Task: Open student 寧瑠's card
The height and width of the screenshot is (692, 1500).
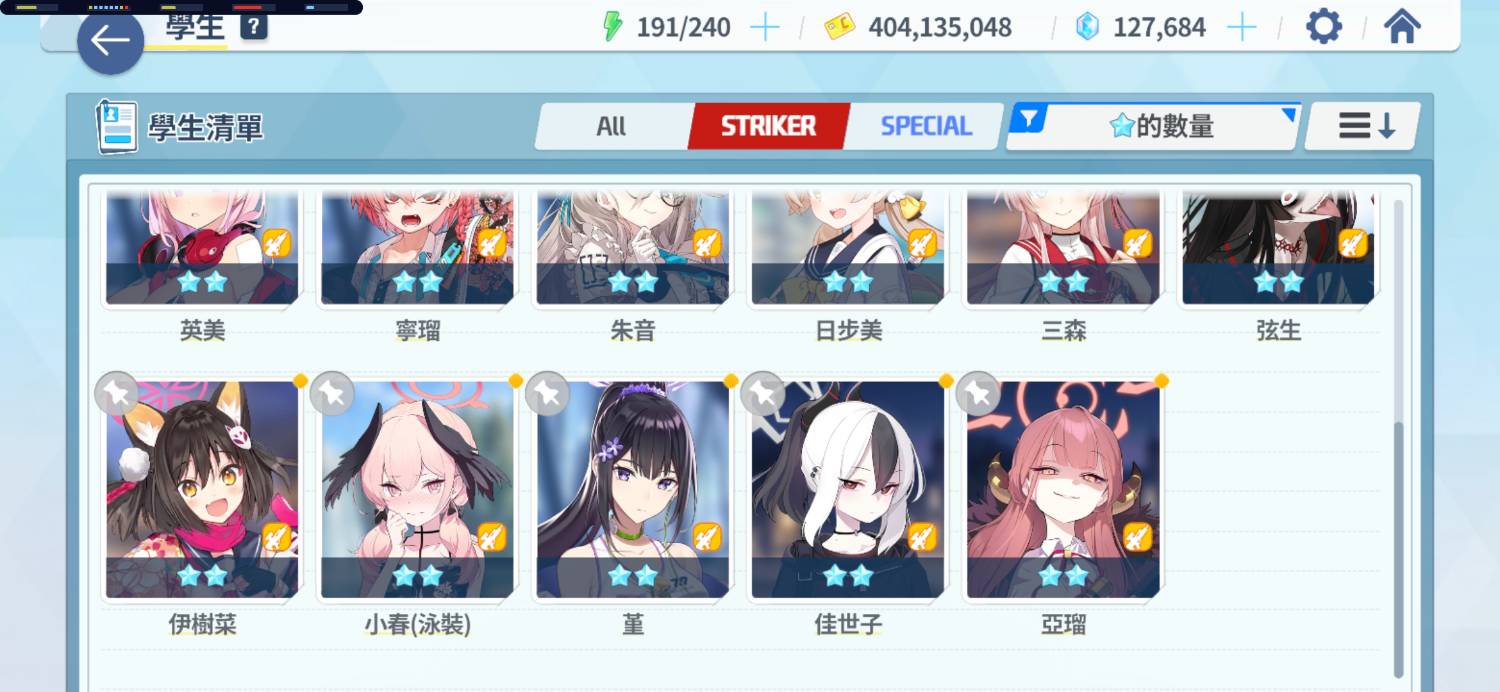Action: click(x=417, y=248)
